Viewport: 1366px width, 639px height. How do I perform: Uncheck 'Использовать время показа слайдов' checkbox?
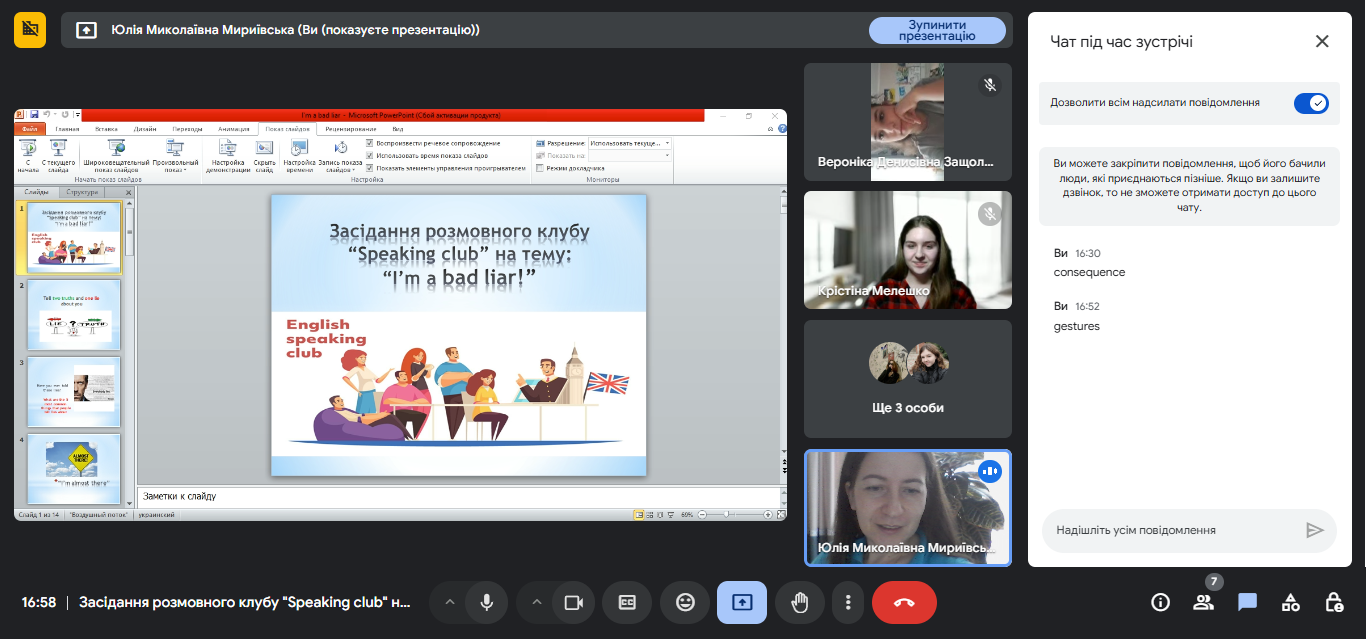pyautogui.click(x=370, y=156)
